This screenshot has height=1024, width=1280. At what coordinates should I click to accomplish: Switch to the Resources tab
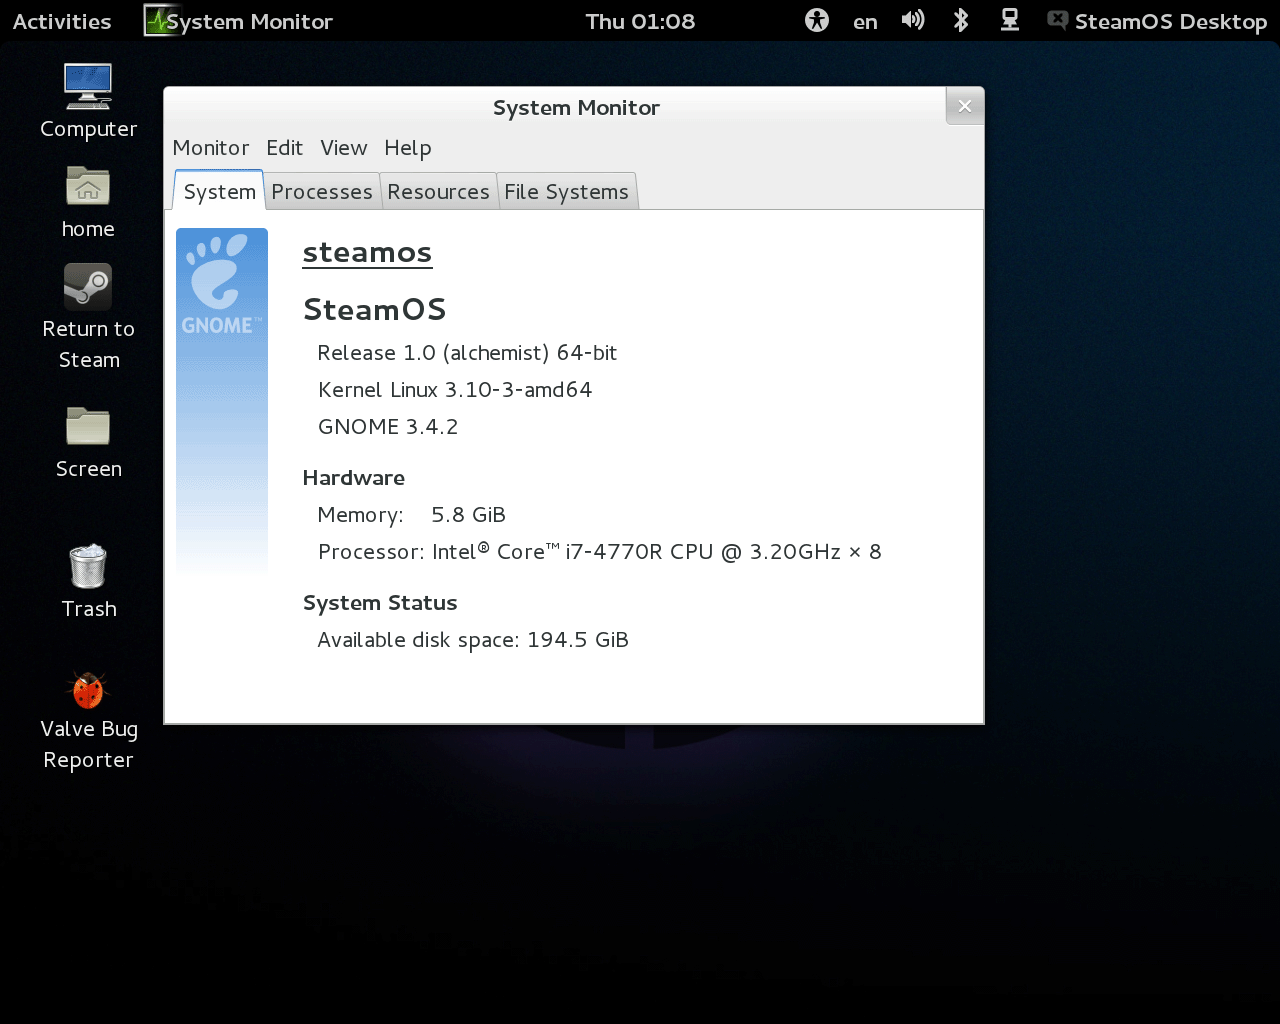pos(438,191)
